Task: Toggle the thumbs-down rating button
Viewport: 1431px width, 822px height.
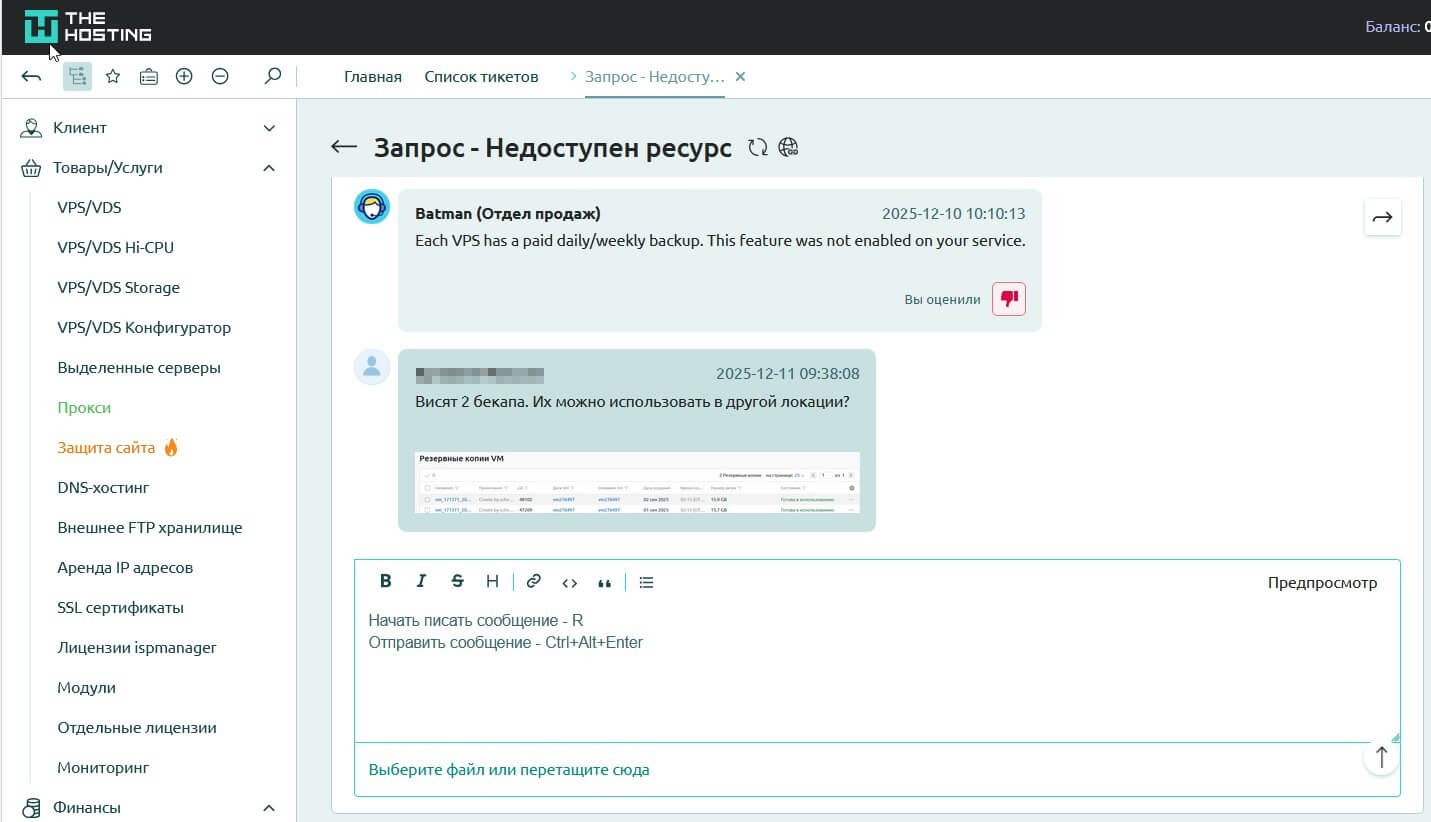Action: [1008, 299]
